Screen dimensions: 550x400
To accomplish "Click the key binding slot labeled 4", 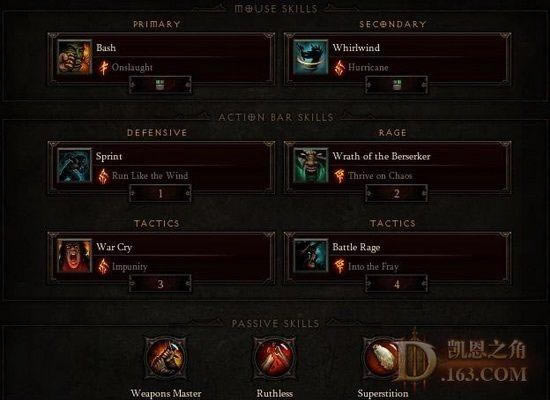I will tap(396, 284).
